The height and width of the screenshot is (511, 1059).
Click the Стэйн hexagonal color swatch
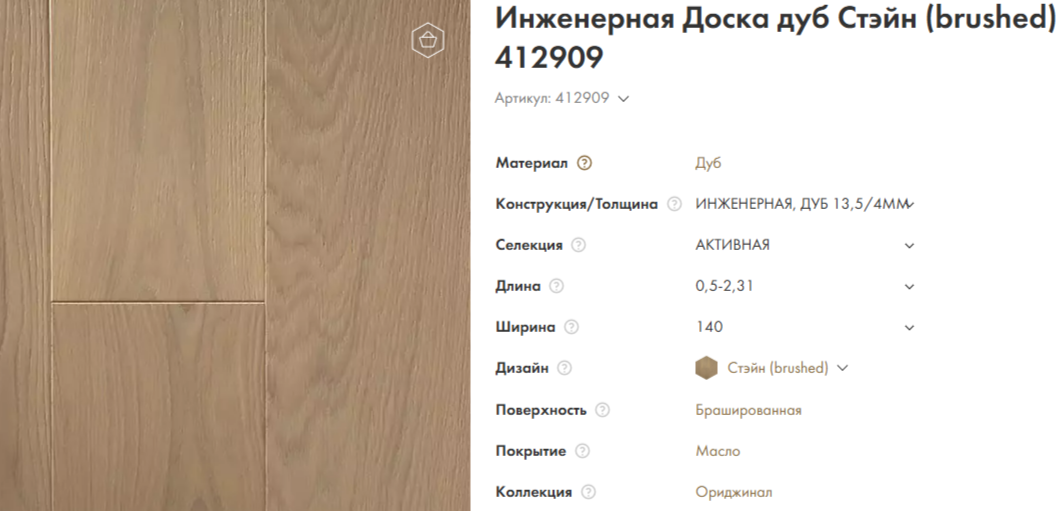pos(707,368)
